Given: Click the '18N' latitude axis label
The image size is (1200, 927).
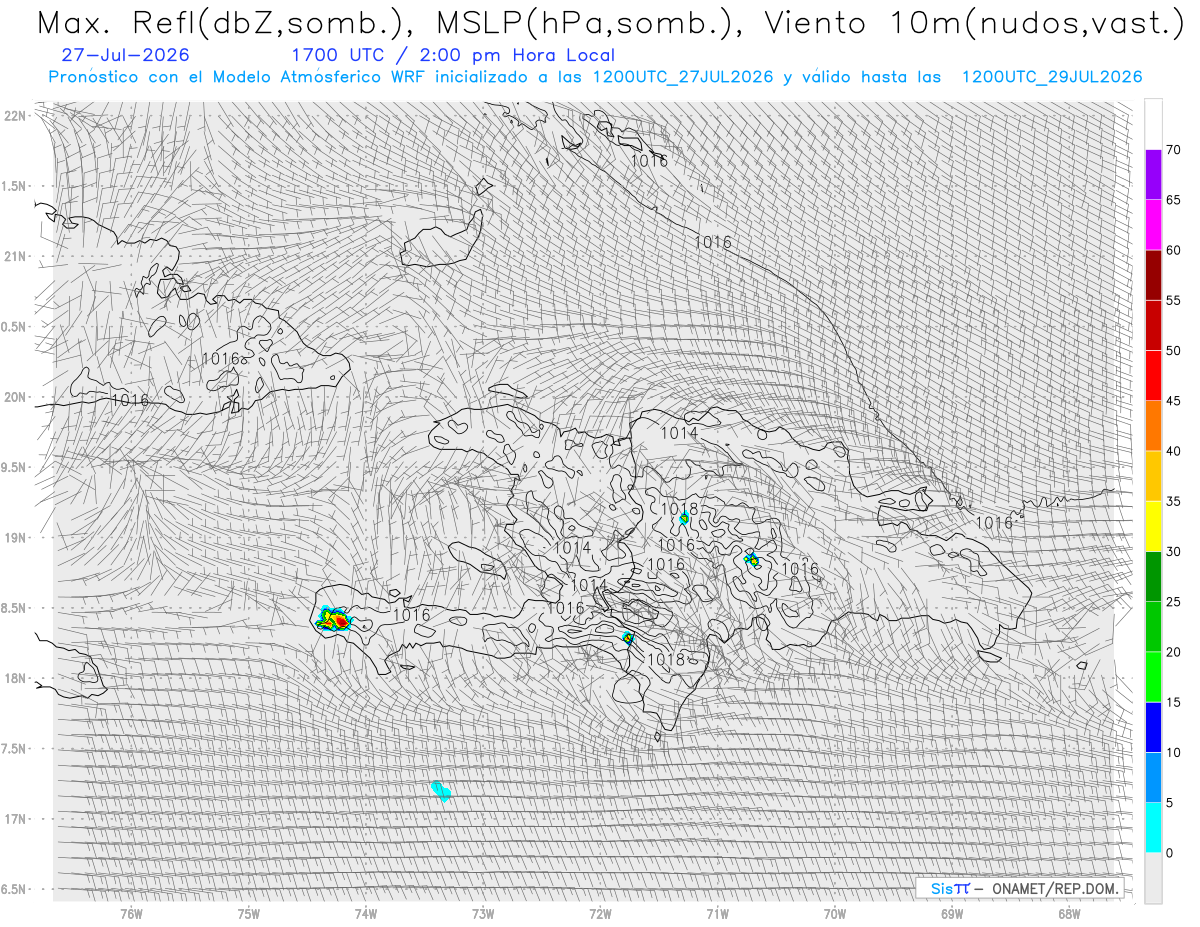Looking at the screenshot, I should 15,679.
